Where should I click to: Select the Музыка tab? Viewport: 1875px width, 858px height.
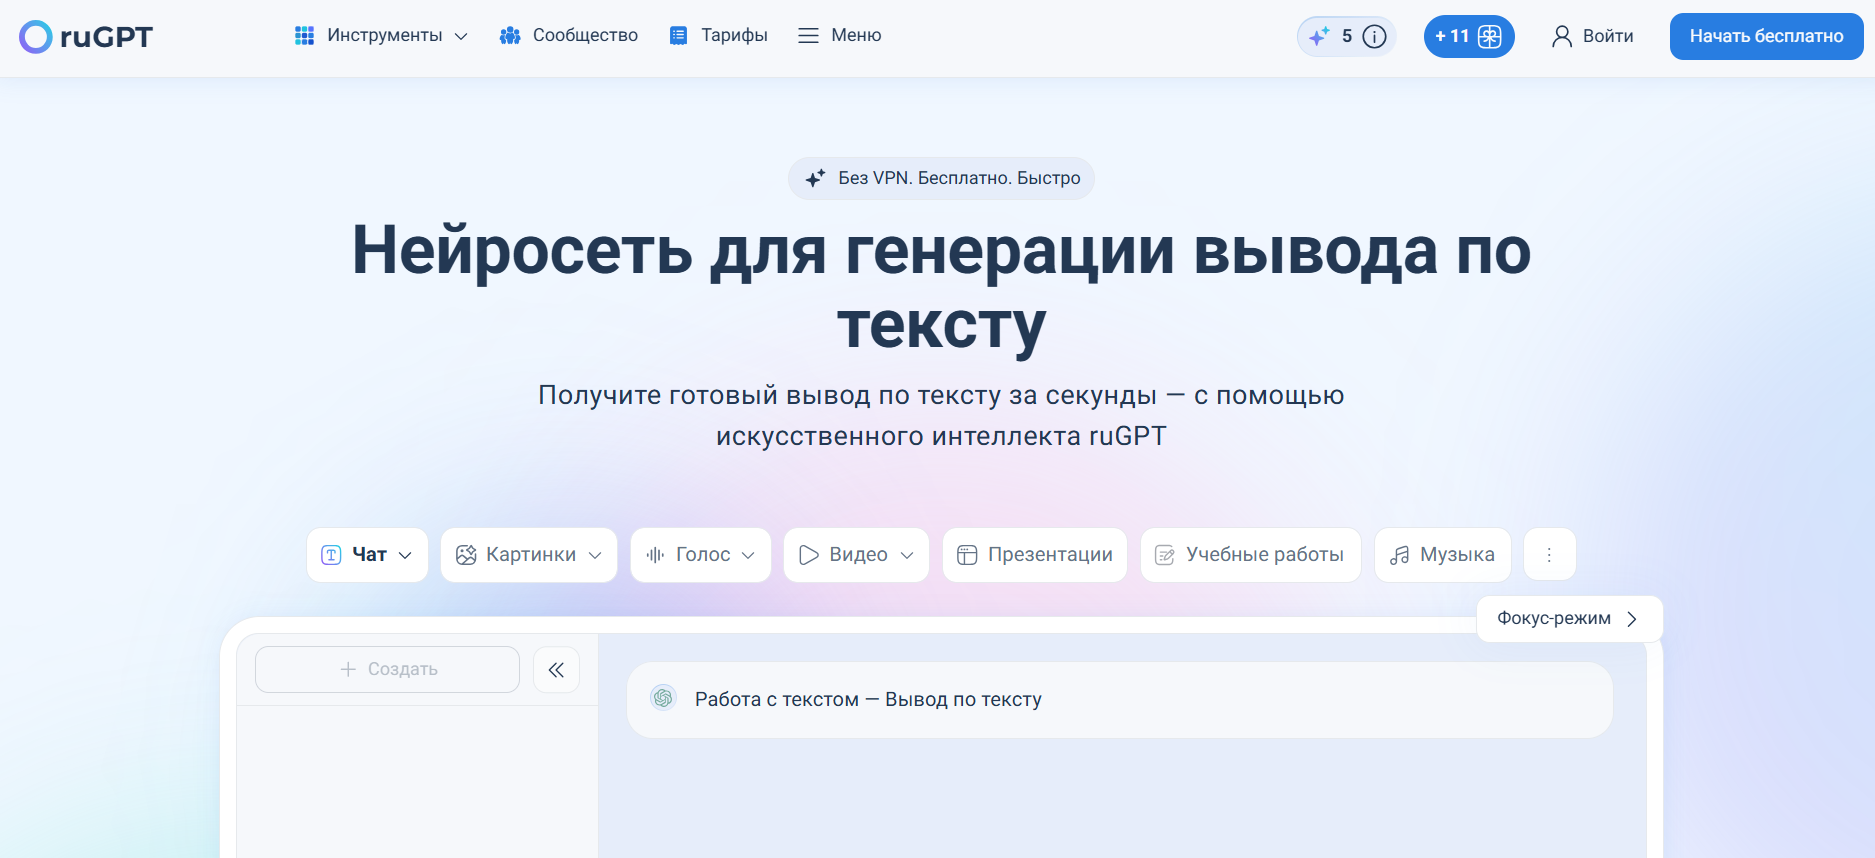pyautogui.click(x=1442, y=555)
